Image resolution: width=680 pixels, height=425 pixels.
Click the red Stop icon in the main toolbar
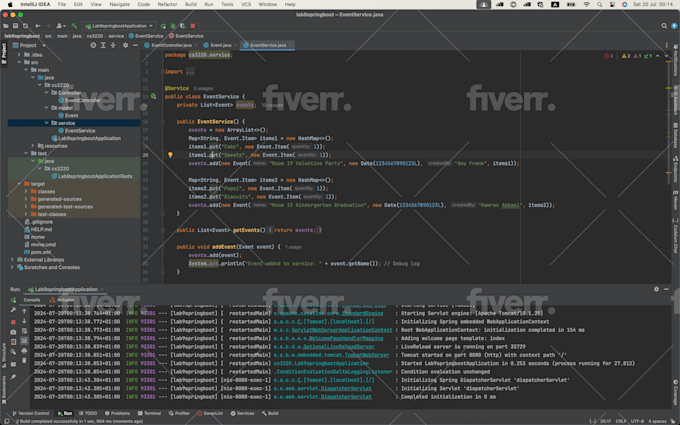click(x=193, y=26)
